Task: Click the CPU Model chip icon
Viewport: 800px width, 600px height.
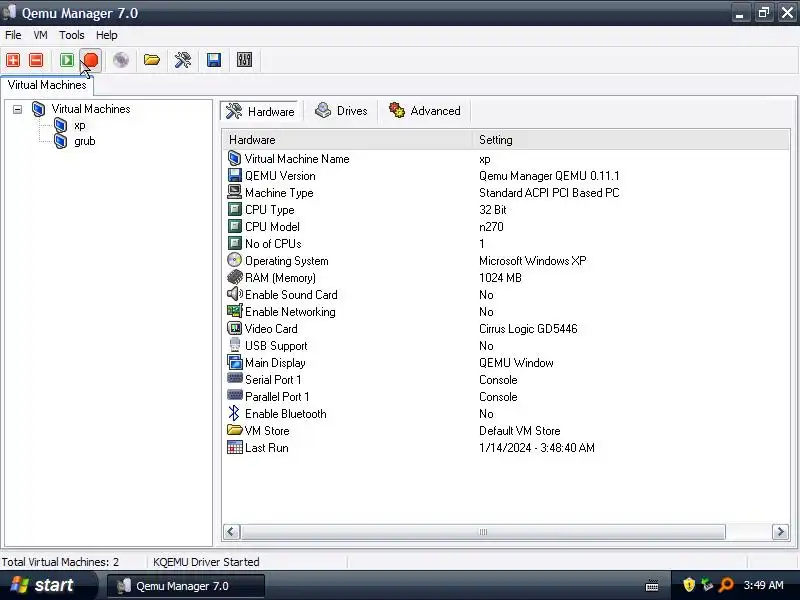Action: tap(234, 226)
